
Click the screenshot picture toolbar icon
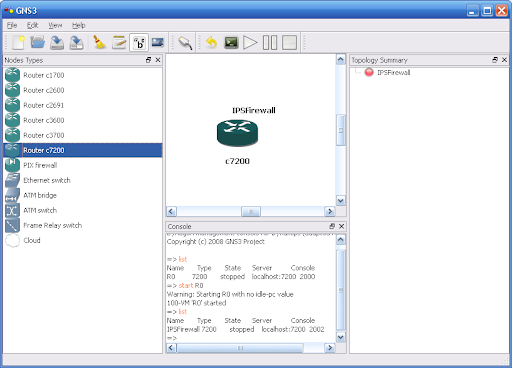point(158,43)
